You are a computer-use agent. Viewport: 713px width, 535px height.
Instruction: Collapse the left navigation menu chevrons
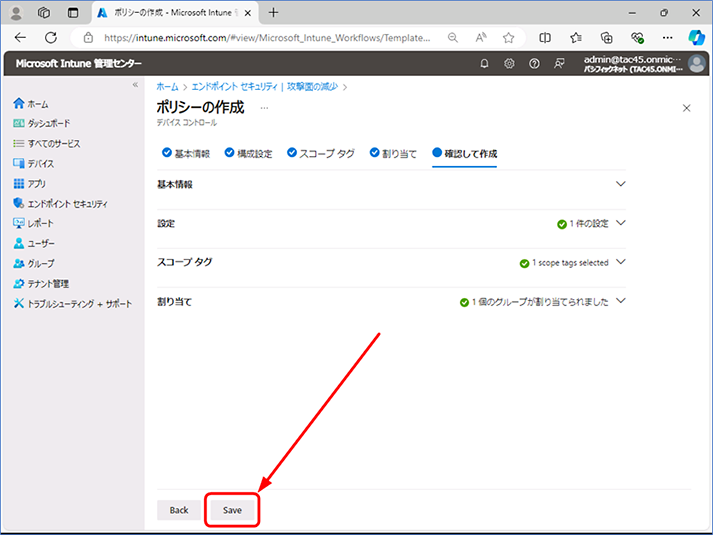point(135,85)
